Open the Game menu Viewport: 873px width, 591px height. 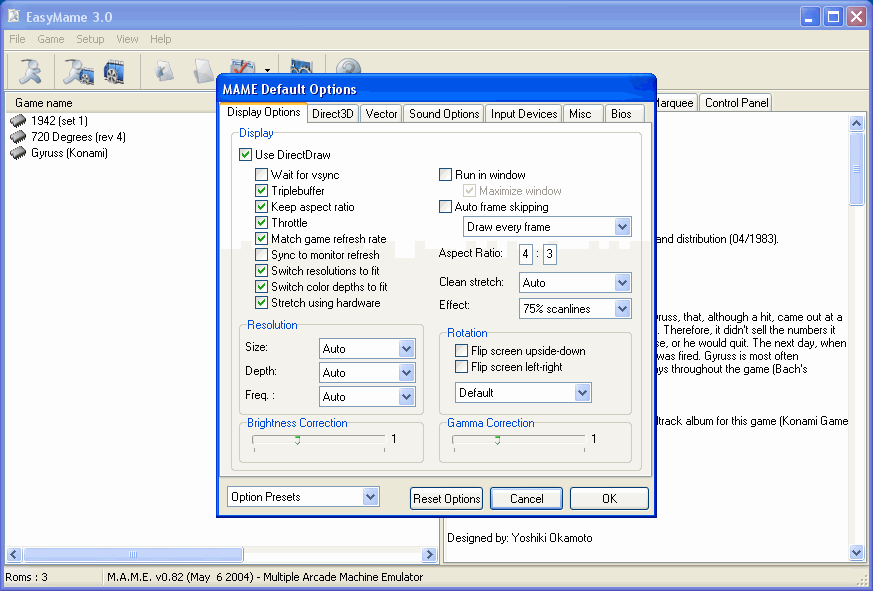(x=51, y=39)
